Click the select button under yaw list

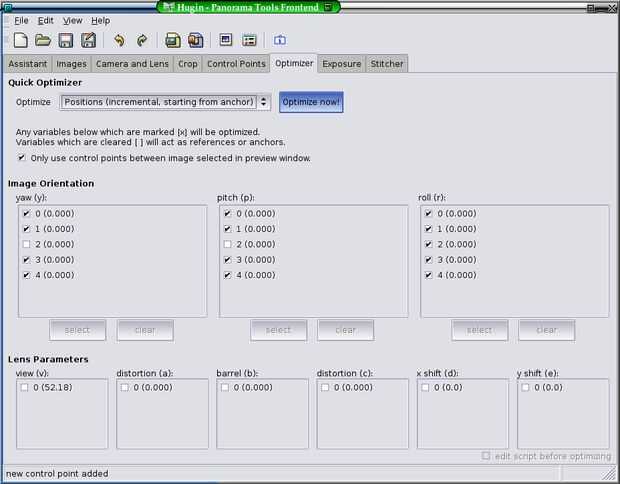pyautogui.click(x=78, y=330)
